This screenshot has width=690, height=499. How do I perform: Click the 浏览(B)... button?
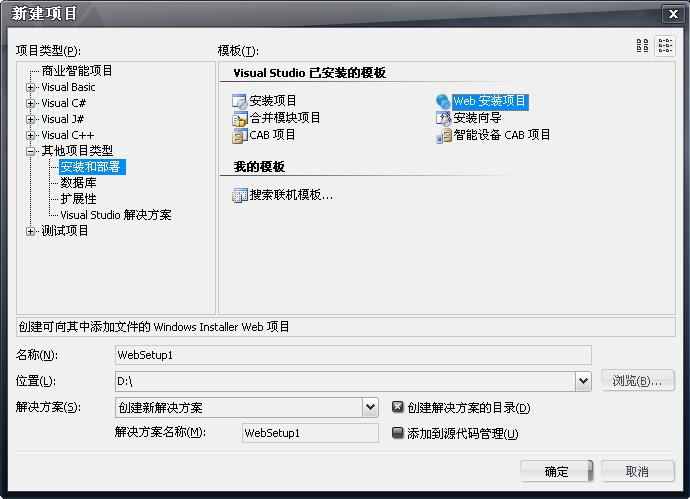tap(637, 381)
